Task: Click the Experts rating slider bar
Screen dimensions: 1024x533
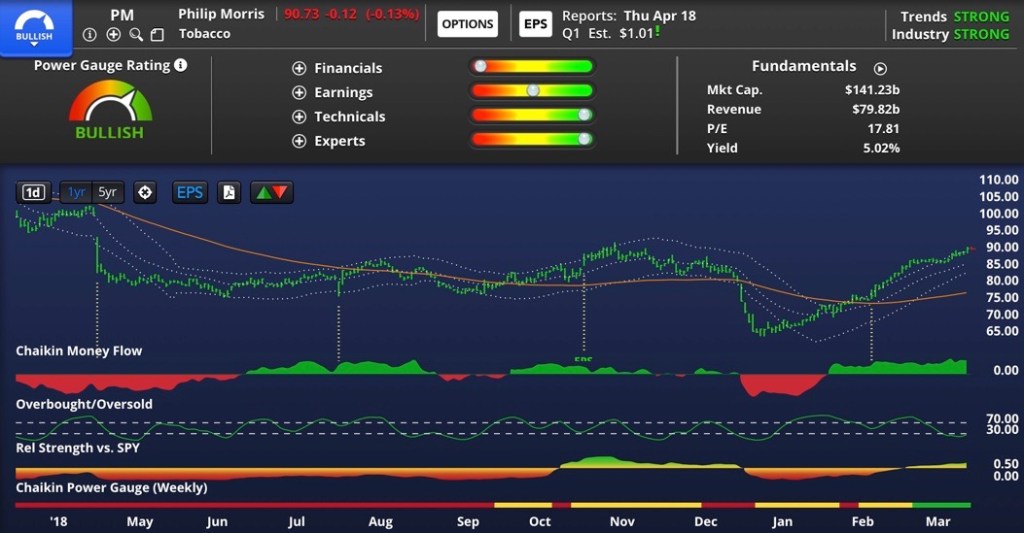Action: click(532, 140)
